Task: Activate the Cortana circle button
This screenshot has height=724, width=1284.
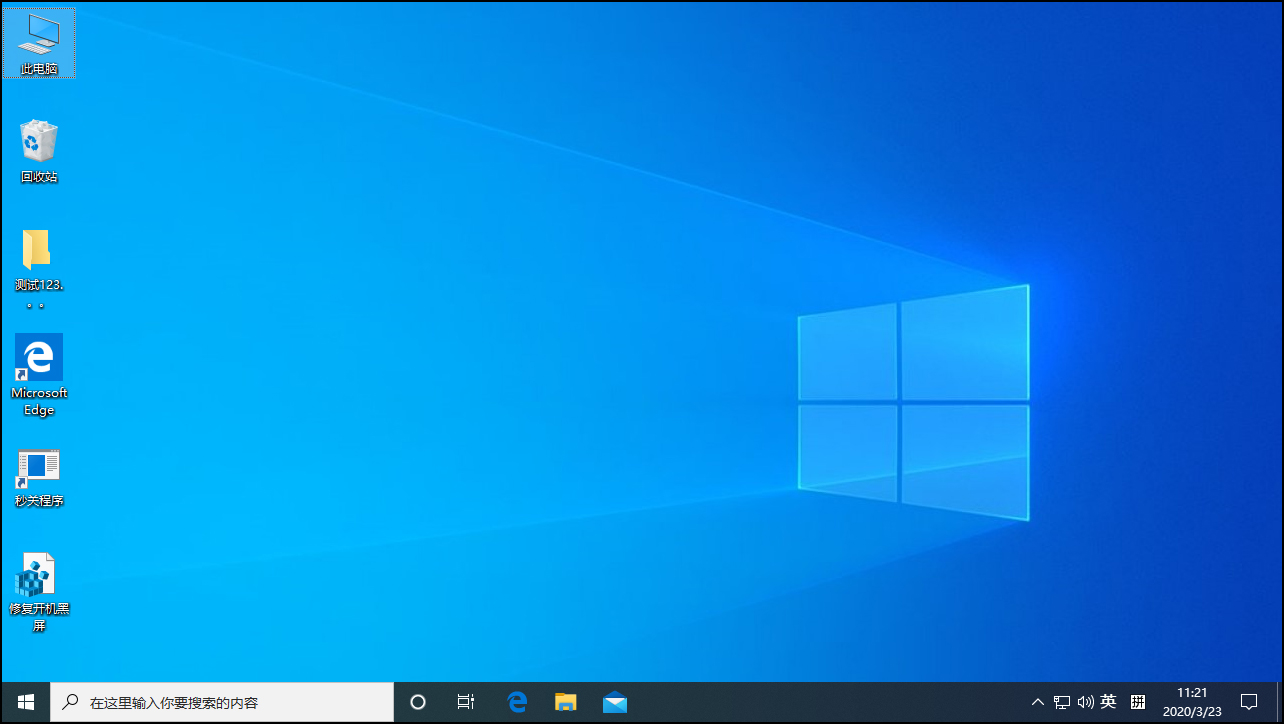Action: (417, 701)
